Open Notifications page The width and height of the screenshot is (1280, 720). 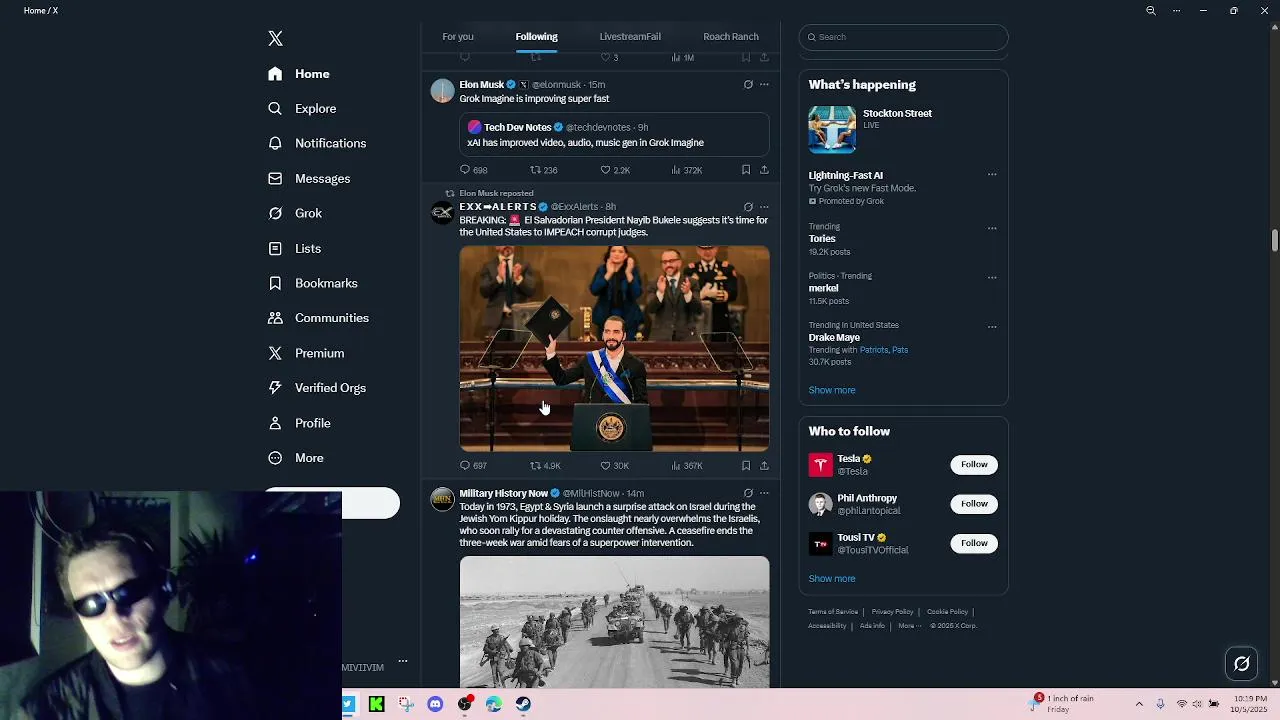(317, 143)
